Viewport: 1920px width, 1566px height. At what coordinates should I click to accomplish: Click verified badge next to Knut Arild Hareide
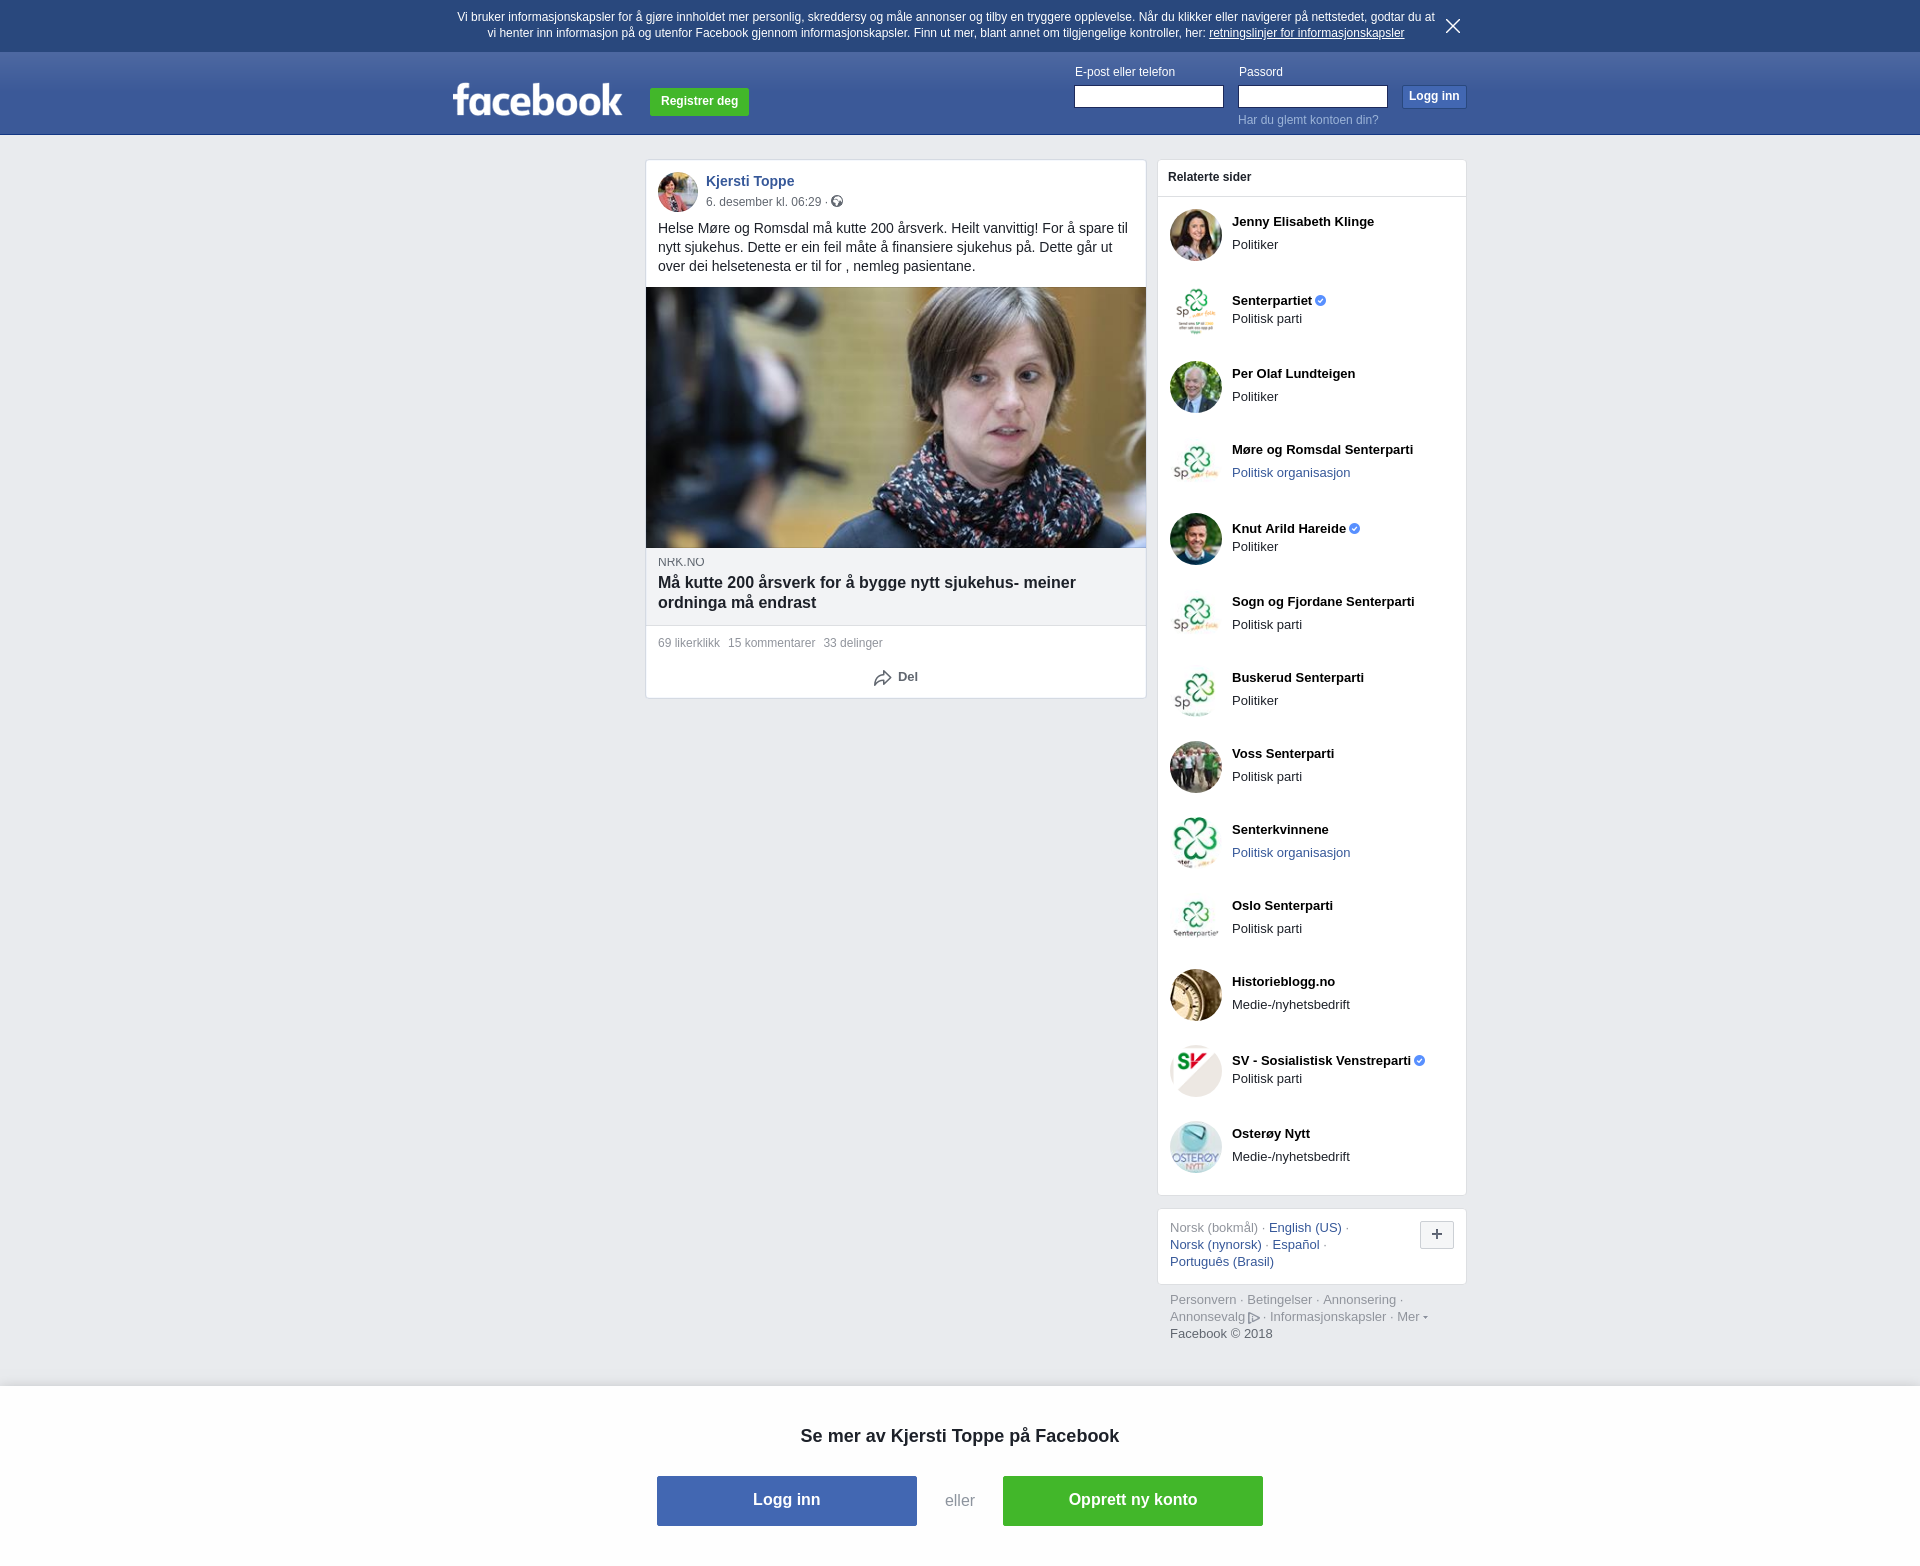tap(1355, 529)
